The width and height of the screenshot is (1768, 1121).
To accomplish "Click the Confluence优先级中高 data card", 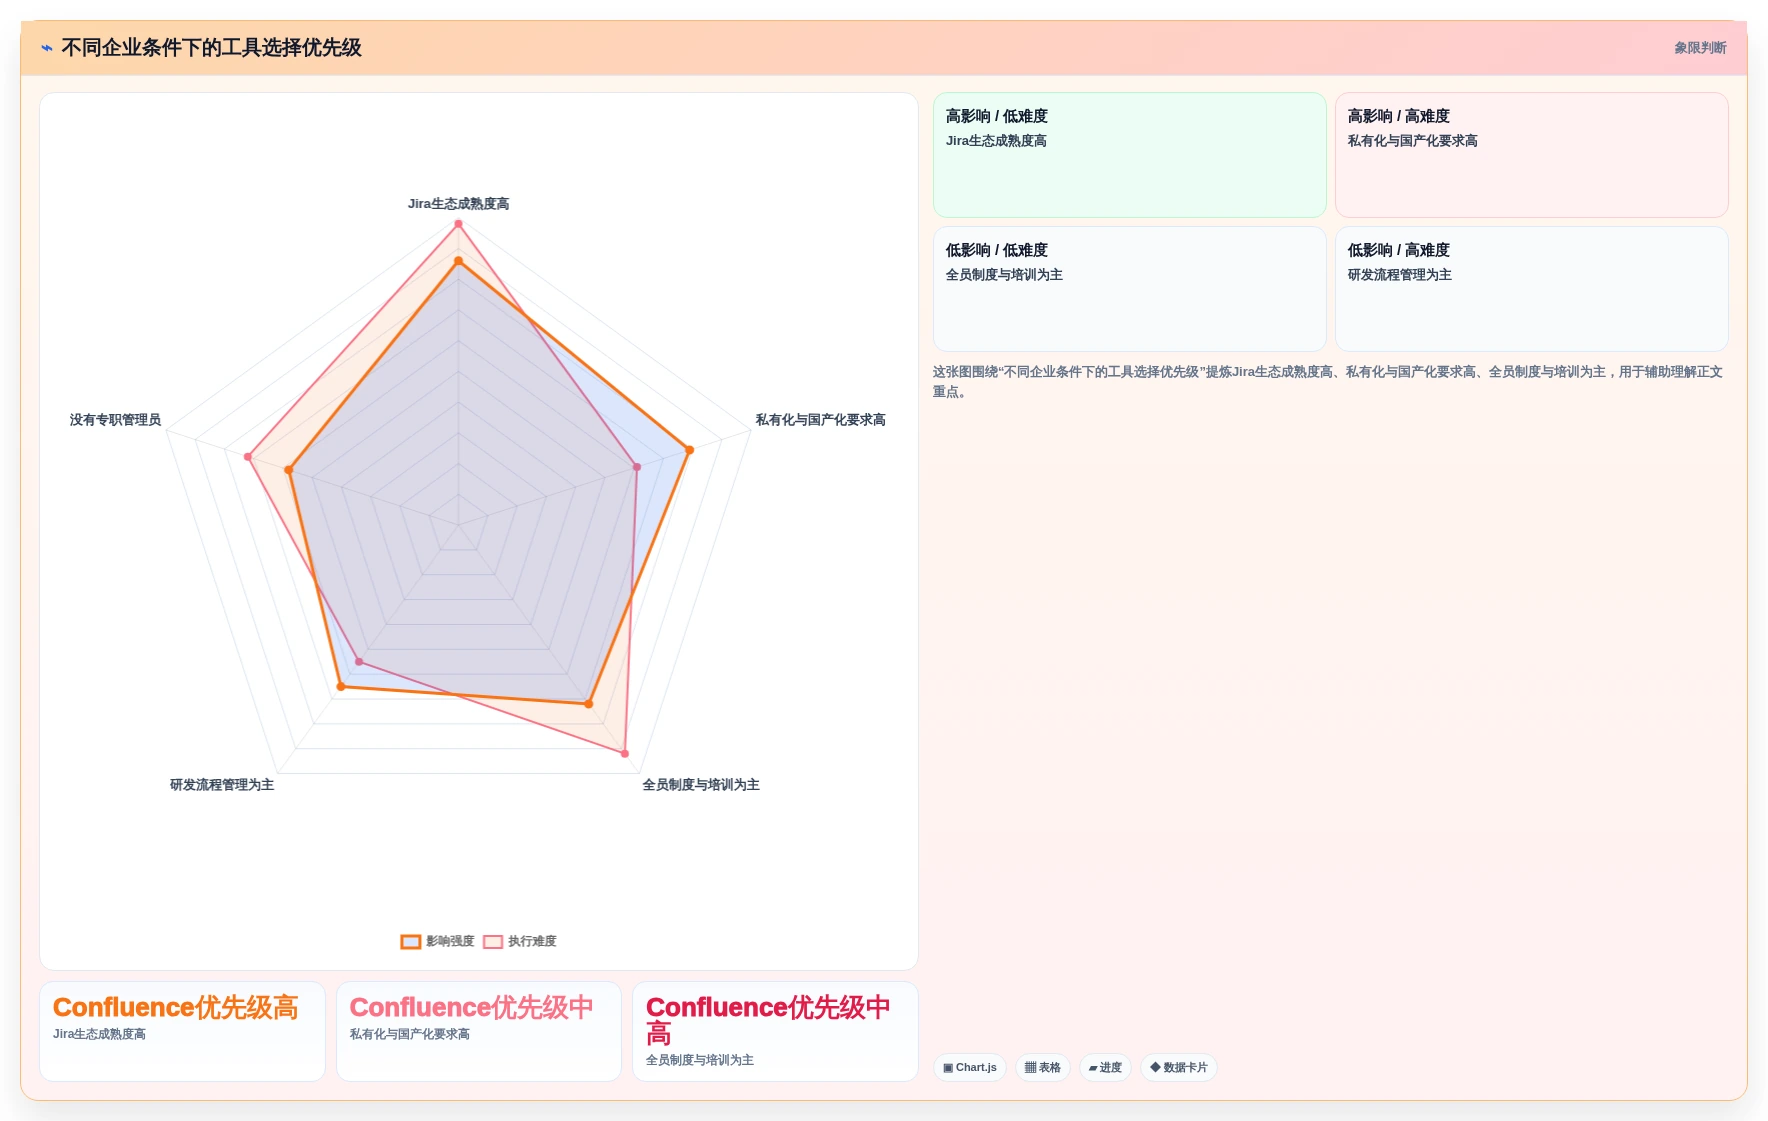I will (775, 1031).
